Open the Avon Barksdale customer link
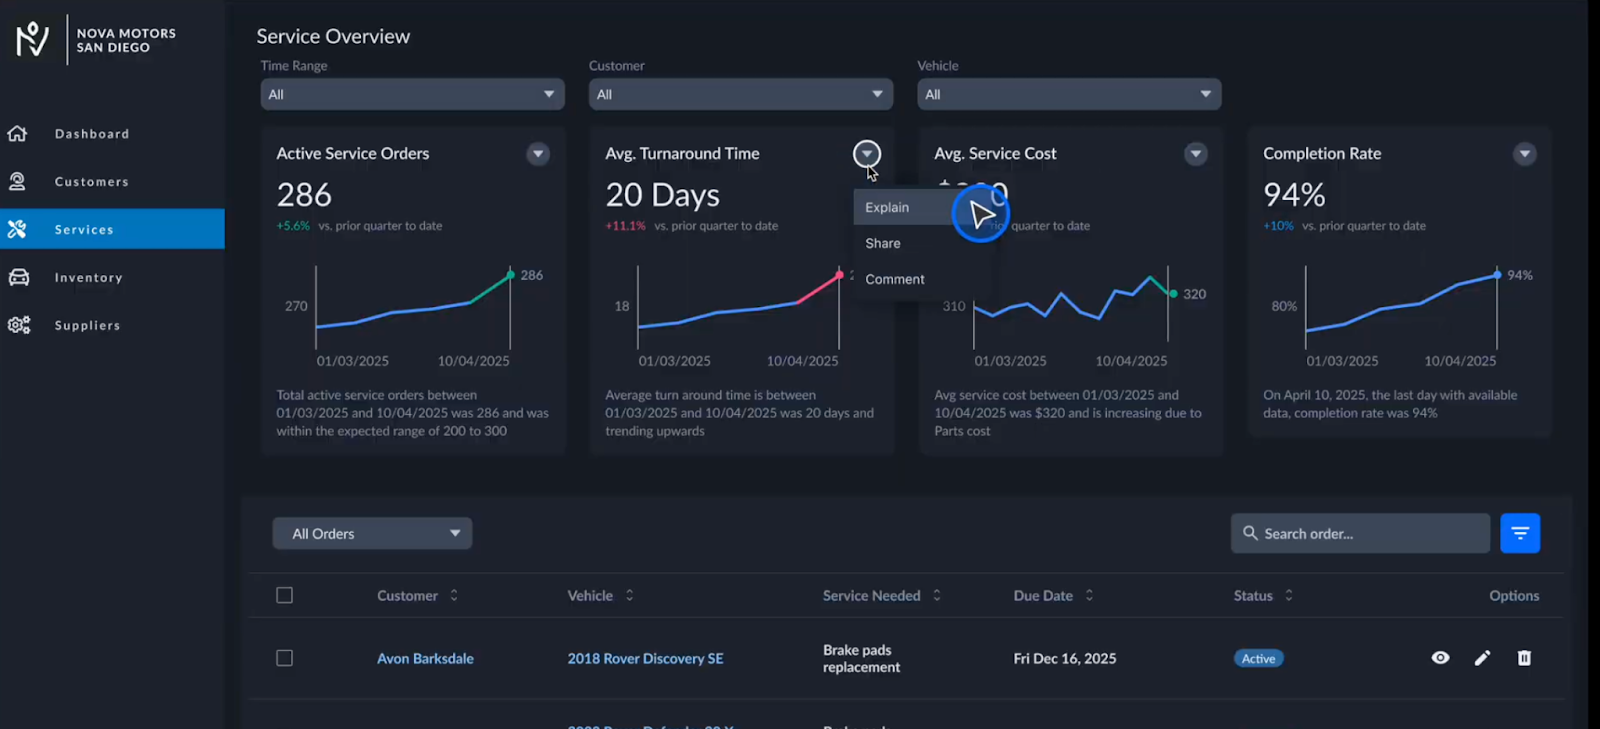1600x729 pixels. point(425,659)
